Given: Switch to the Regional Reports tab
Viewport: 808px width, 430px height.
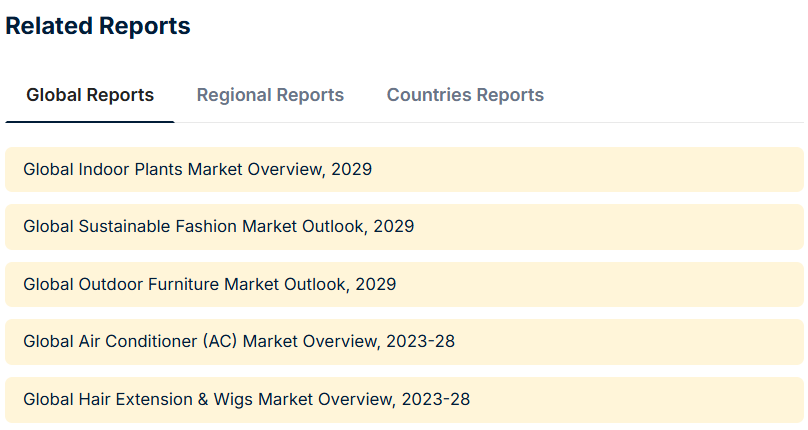Looking at the screenshot, I should (270, 95).
